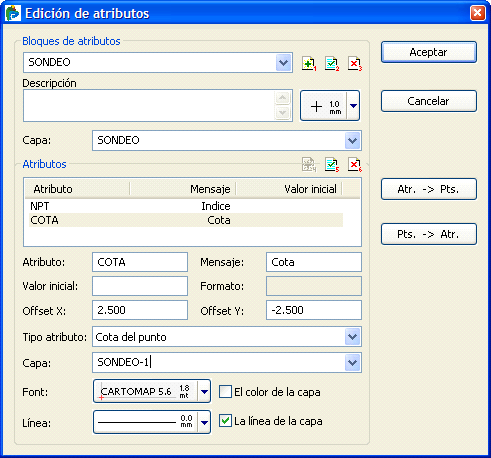Viewport: 491px width, 458px height.
Task: Uncheck La línea de la capa checkbox
Action: pyautogui.click(x=225, y=421)
